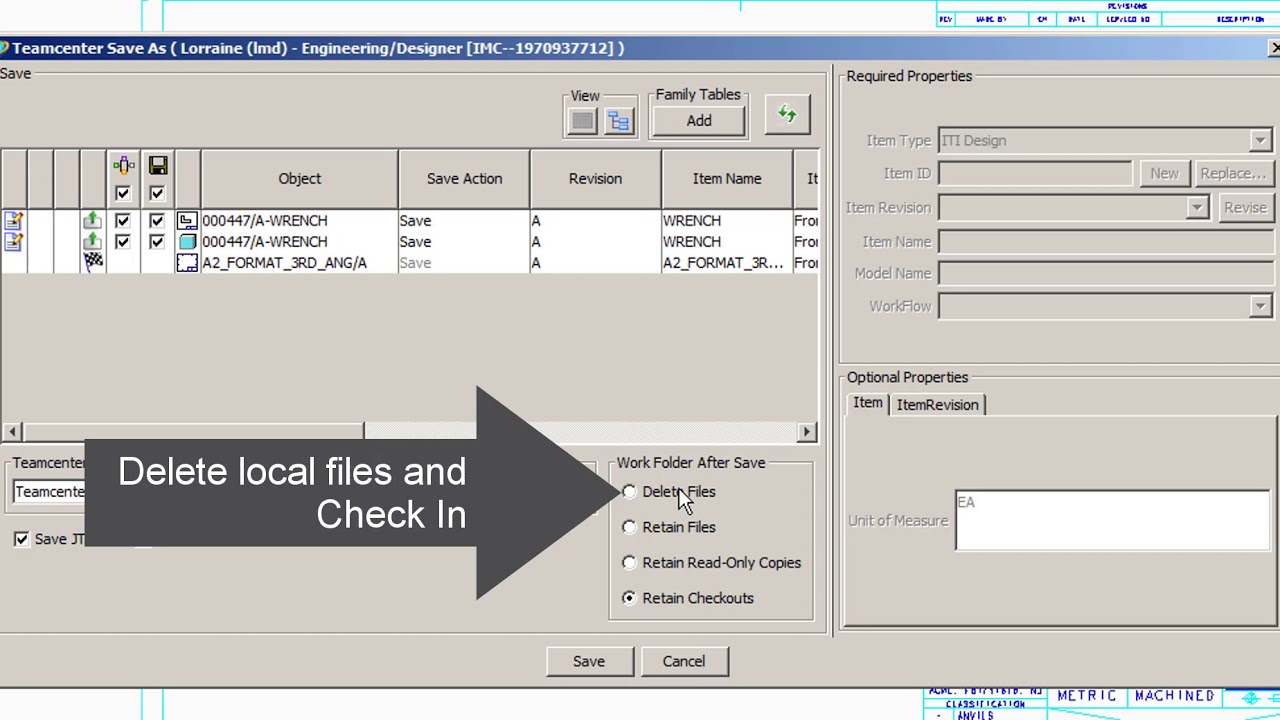Click the Unit of Measure text box

[x=1112, y=520]
